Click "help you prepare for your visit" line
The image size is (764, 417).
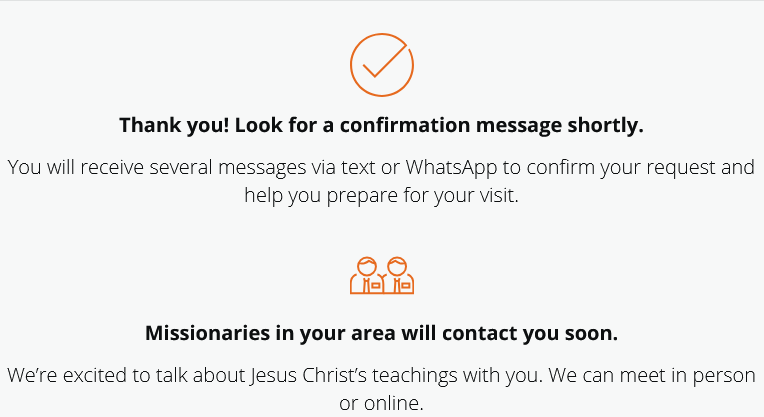382,195
